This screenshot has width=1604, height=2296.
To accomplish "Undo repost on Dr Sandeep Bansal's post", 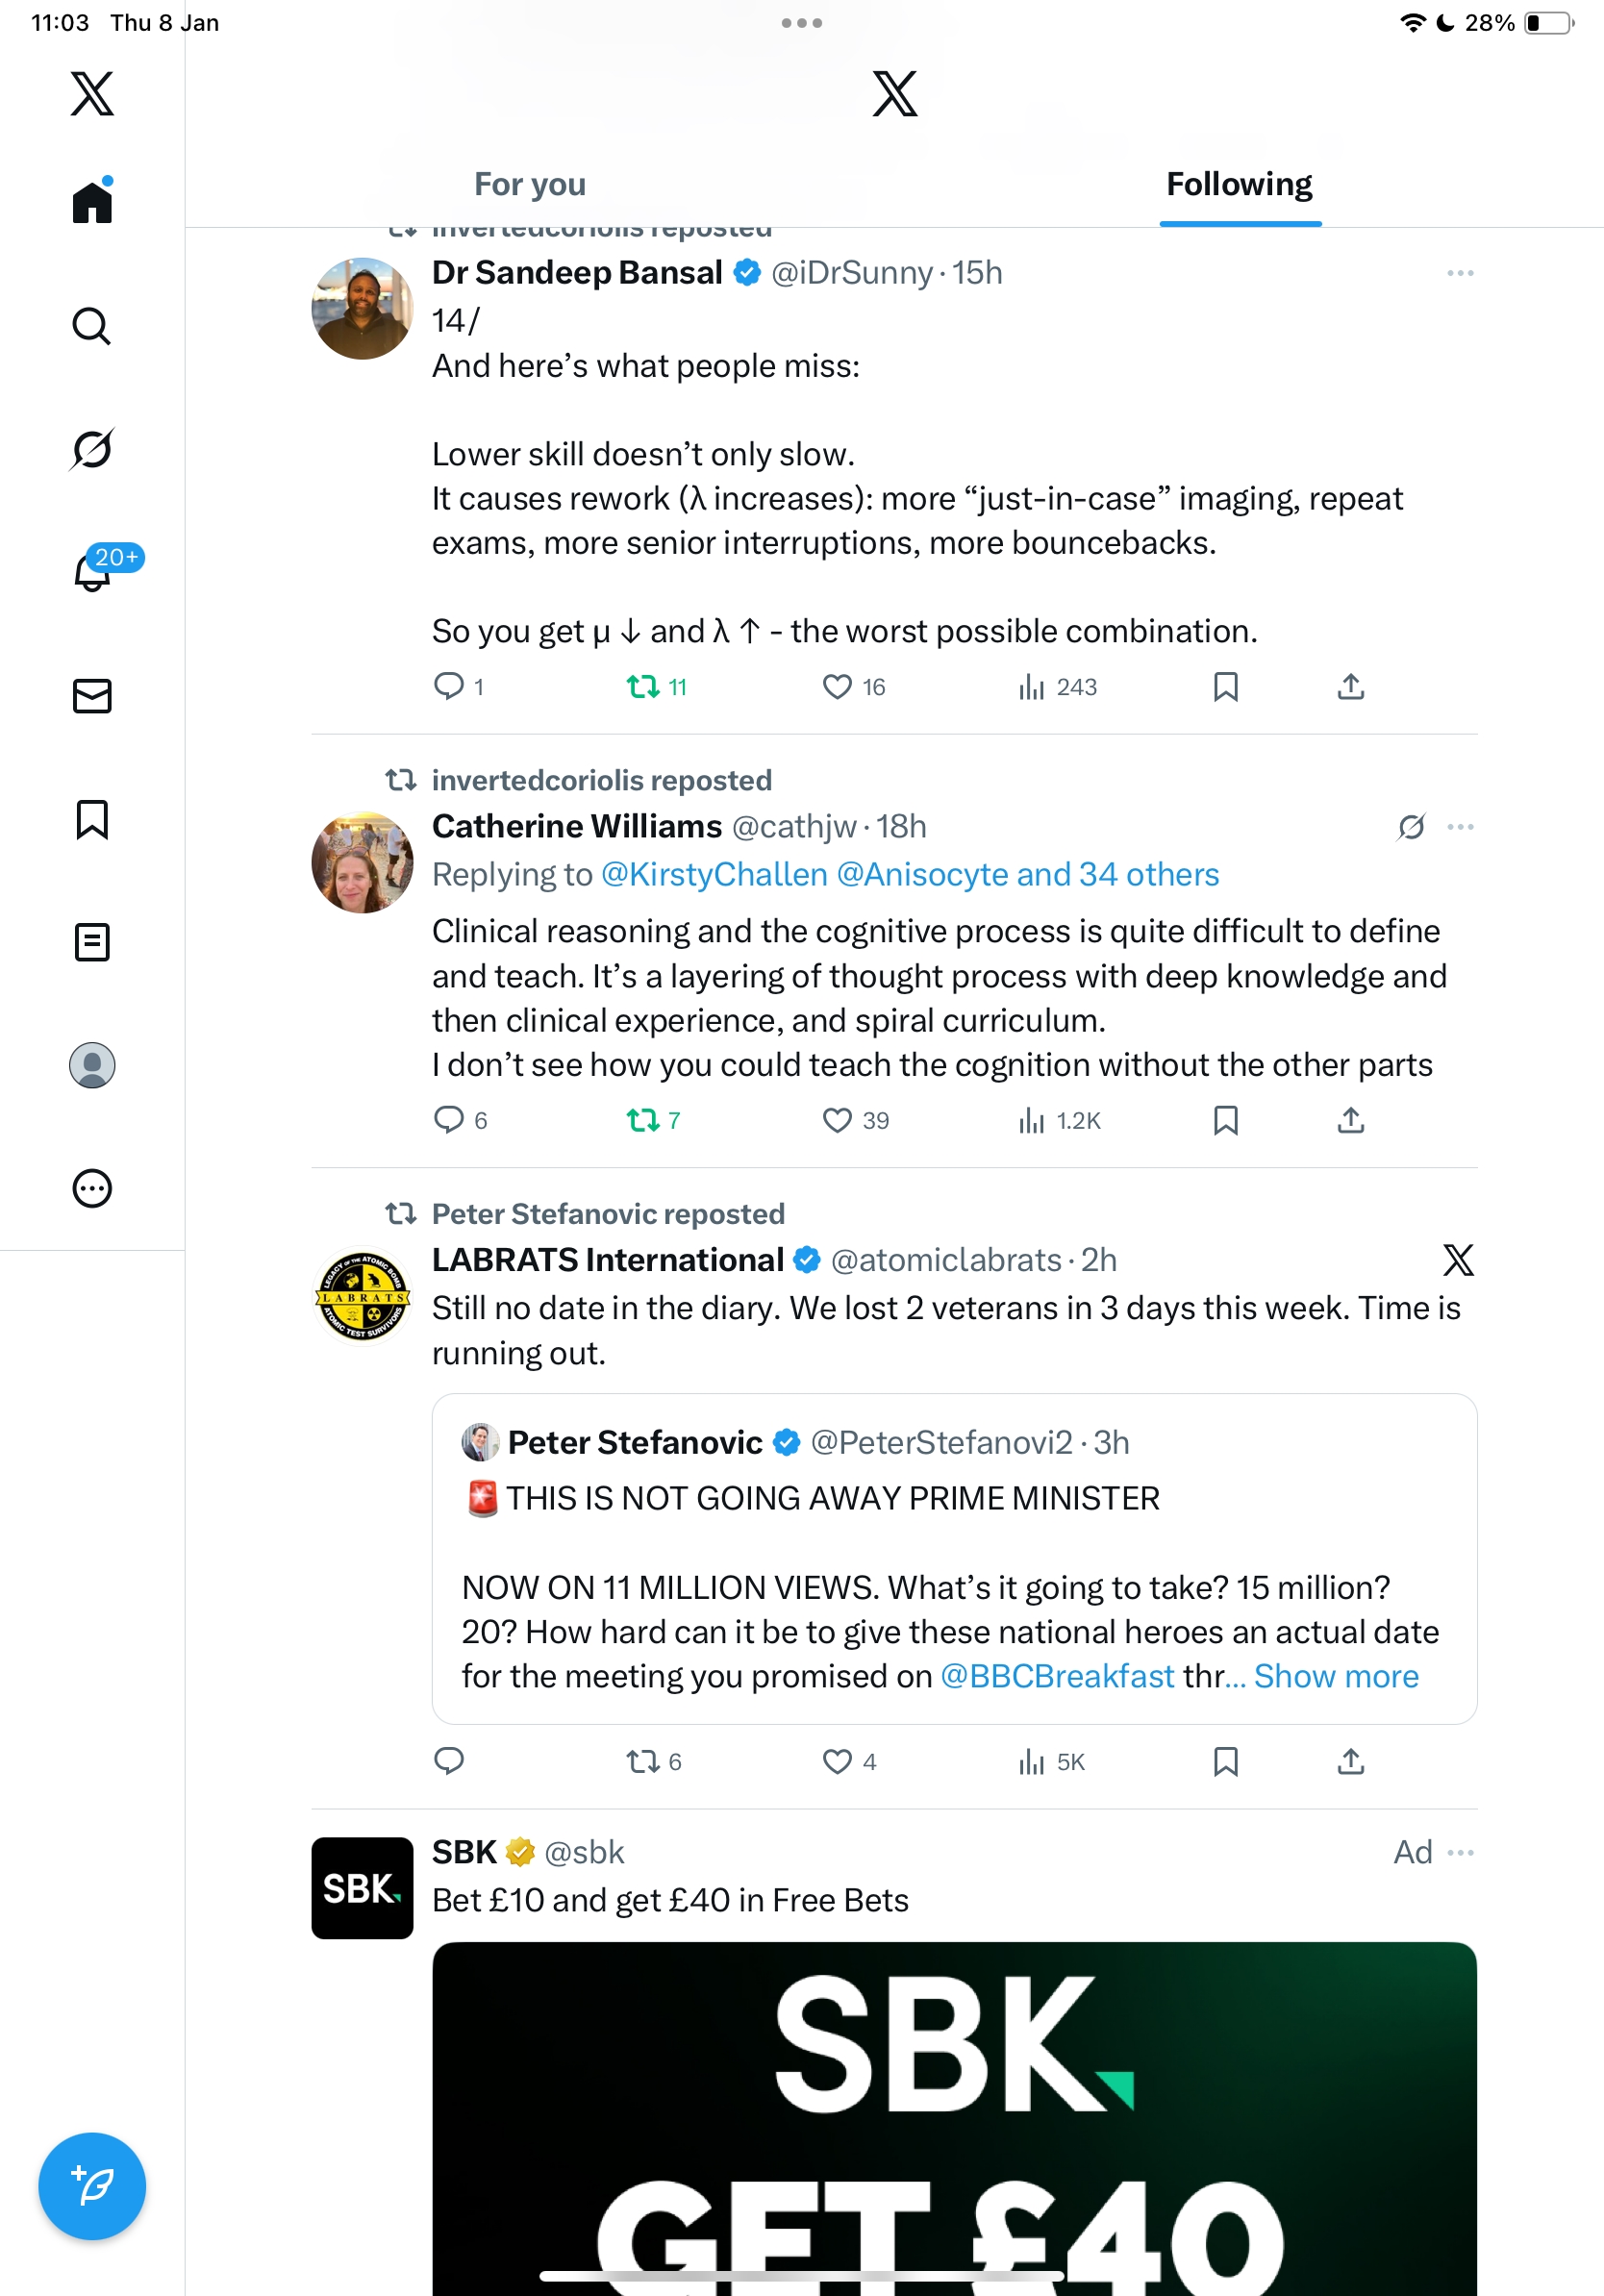I will coord(643,687).
